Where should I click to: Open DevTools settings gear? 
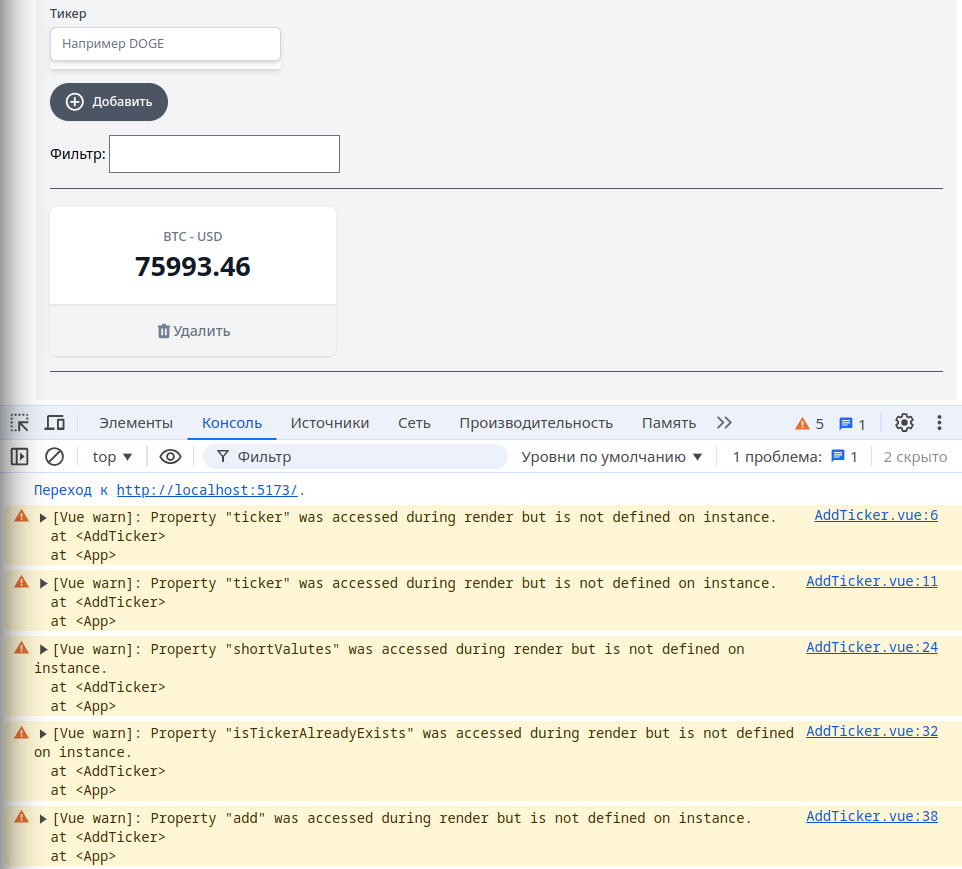click(x=904, y=423)
